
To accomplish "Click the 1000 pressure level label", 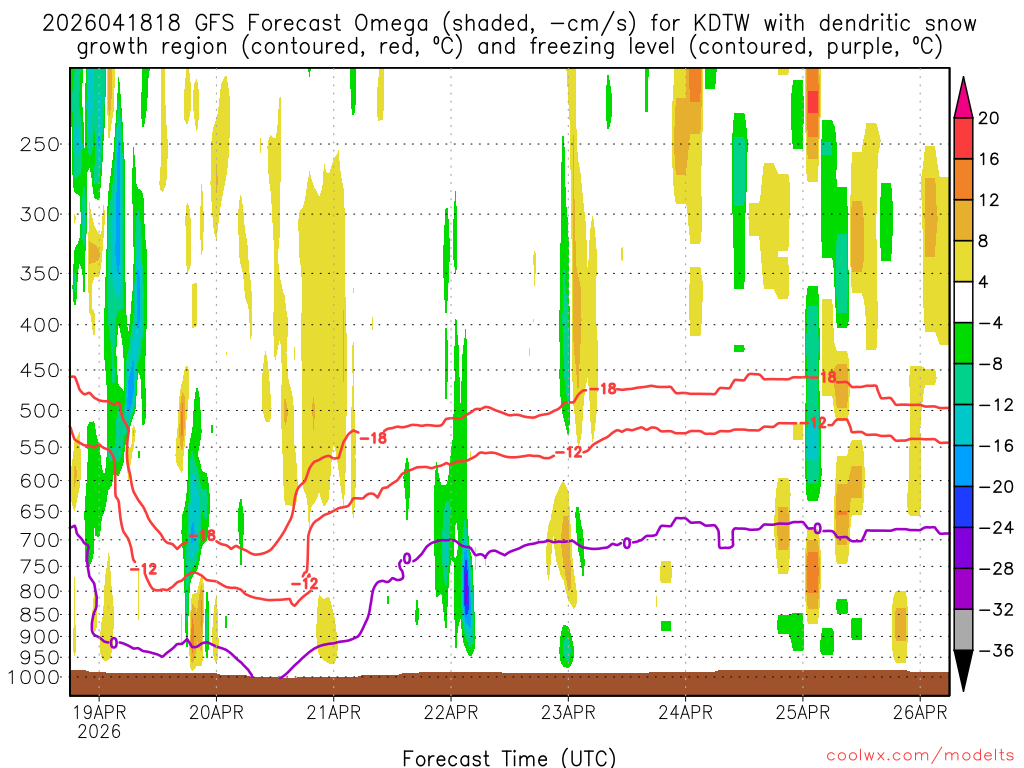I will (34, 677).
